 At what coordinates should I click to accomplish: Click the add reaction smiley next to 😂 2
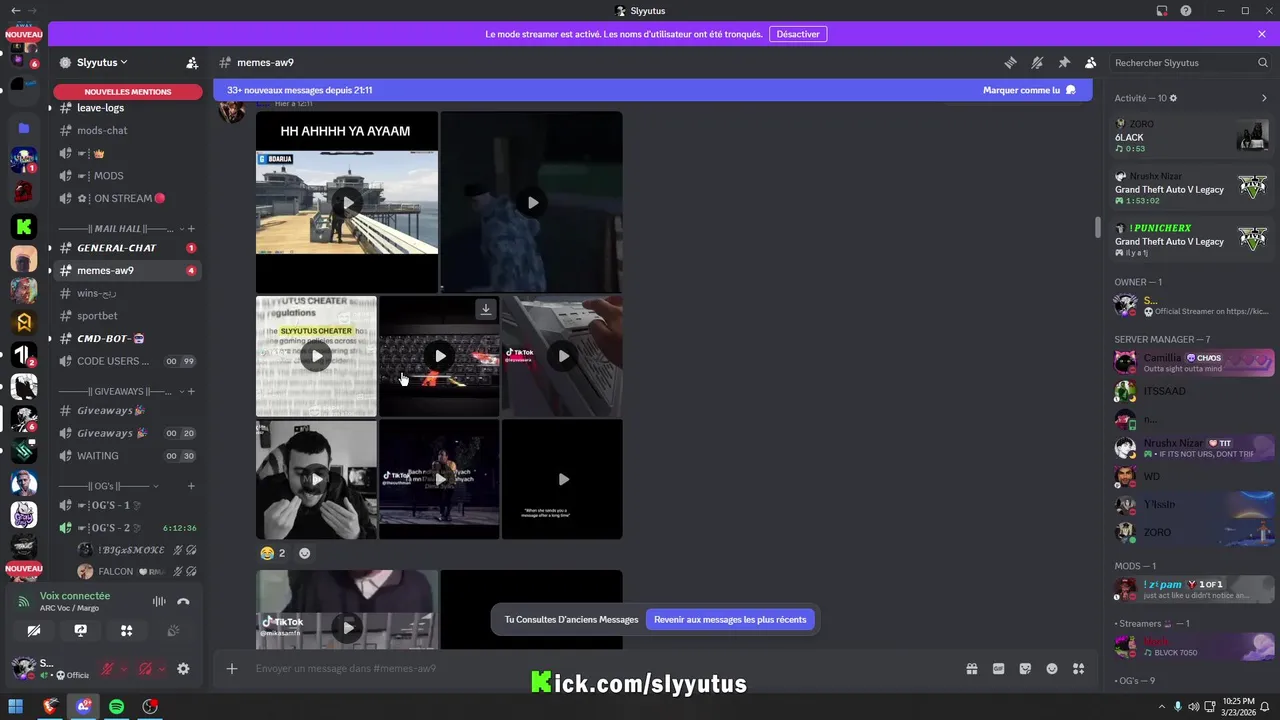[305, 553]
